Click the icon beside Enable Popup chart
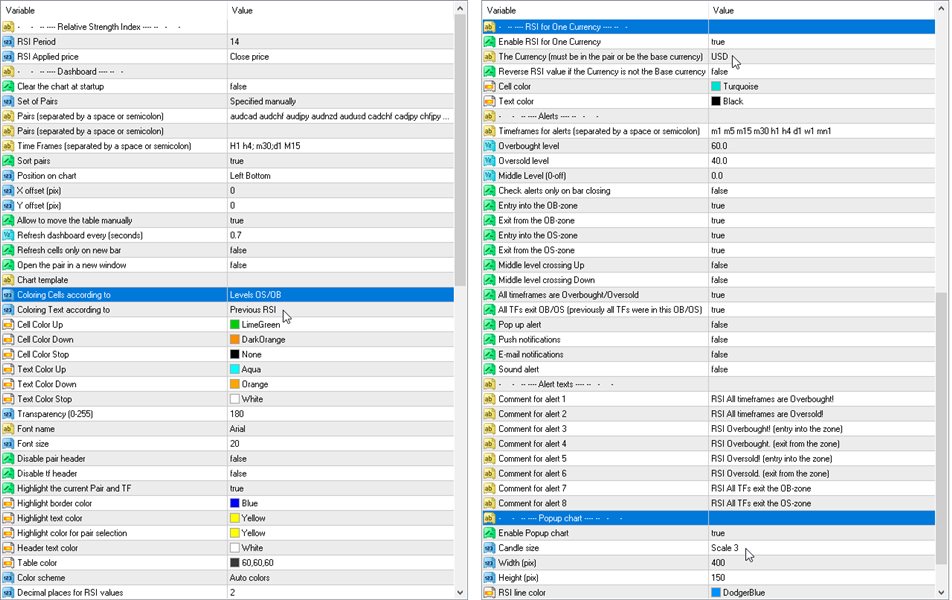This screenshot has height=600, width=952. pyautogui.click(x=489, y=533)
